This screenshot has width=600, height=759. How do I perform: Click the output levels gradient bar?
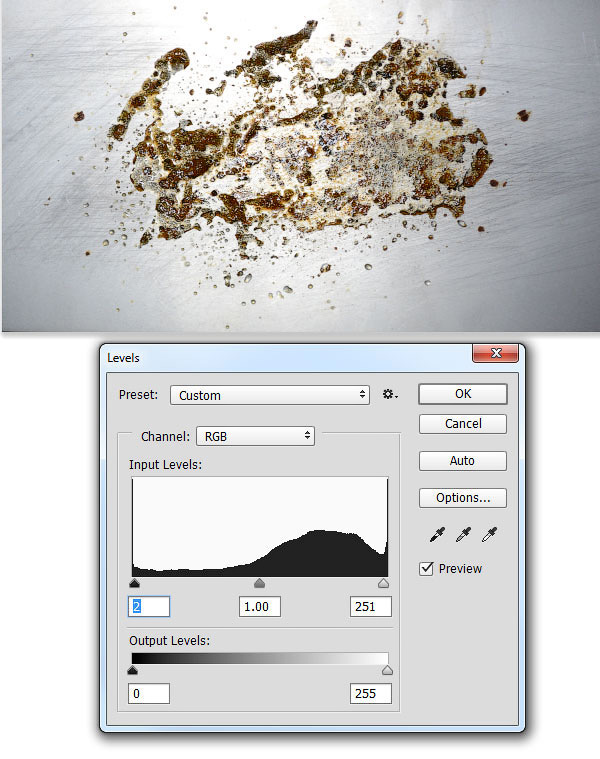tap(260, 658)
